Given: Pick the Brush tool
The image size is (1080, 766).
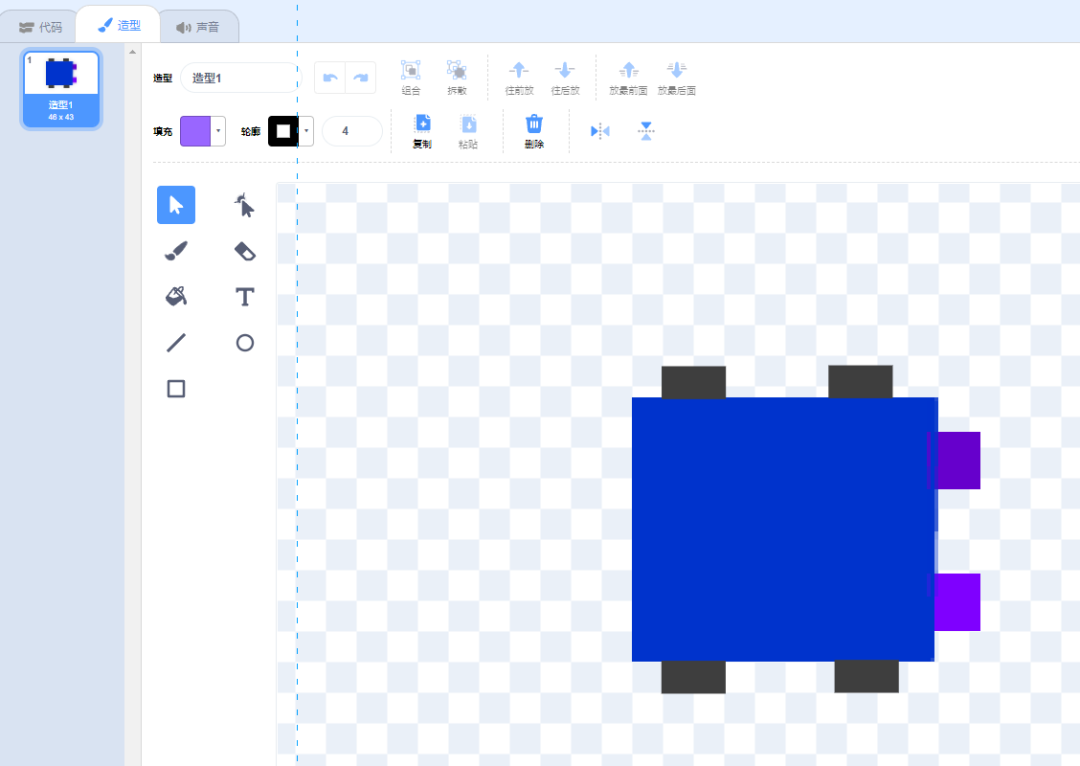Looking at the screenshot, I should (176, 251).
